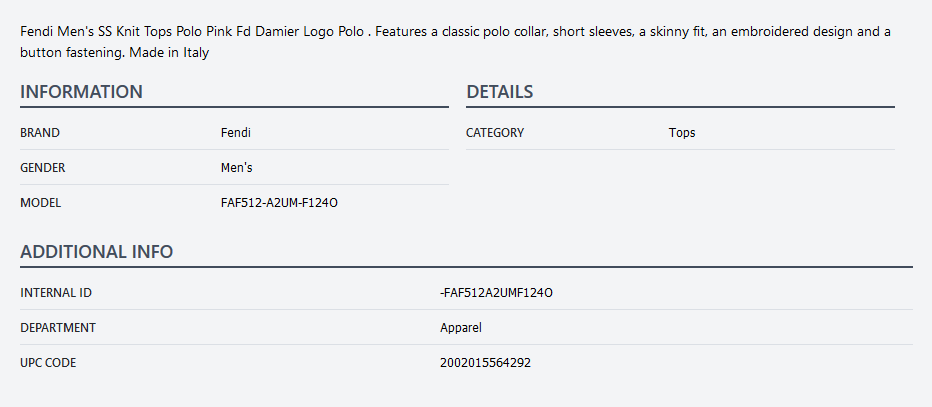Select the Tops category value
Viewport: 932px width, 407px height.
682,132
